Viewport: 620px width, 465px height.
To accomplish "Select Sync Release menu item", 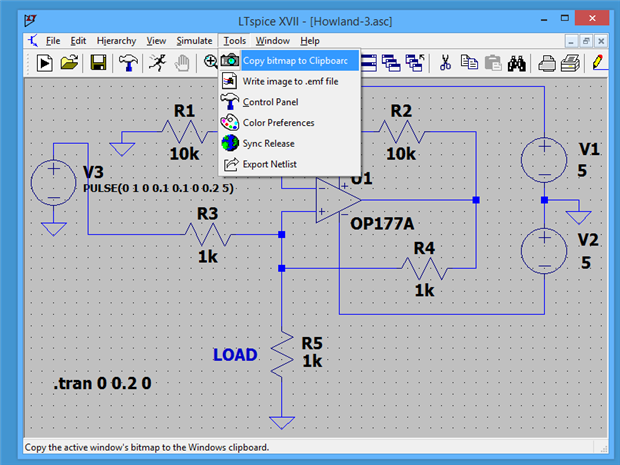I will pyautogui.click(x=268, y=143).
